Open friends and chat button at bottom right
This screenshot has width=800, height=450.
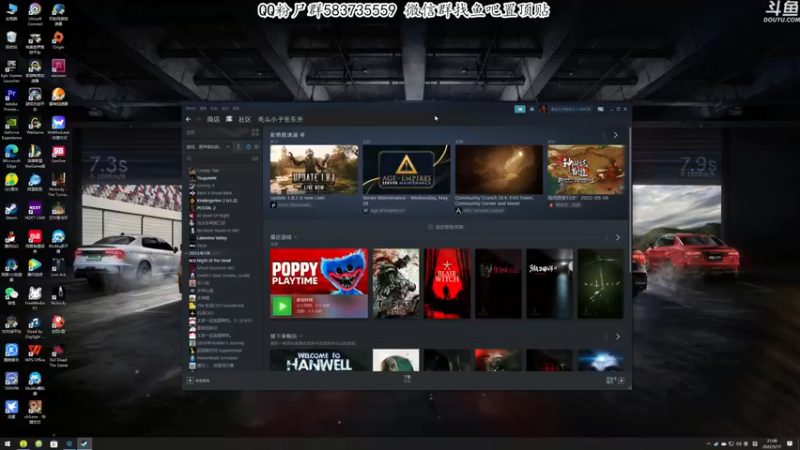tap(615, 380)
